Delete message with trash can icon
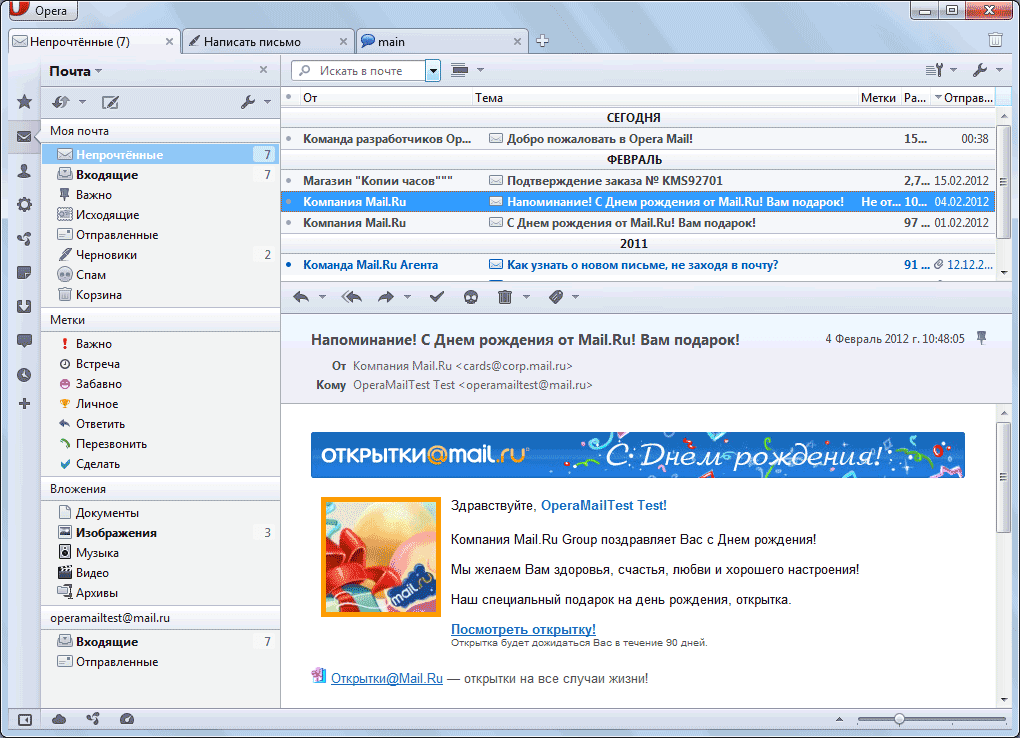Viewport: 1020px width, 738px height. point(505,297)
